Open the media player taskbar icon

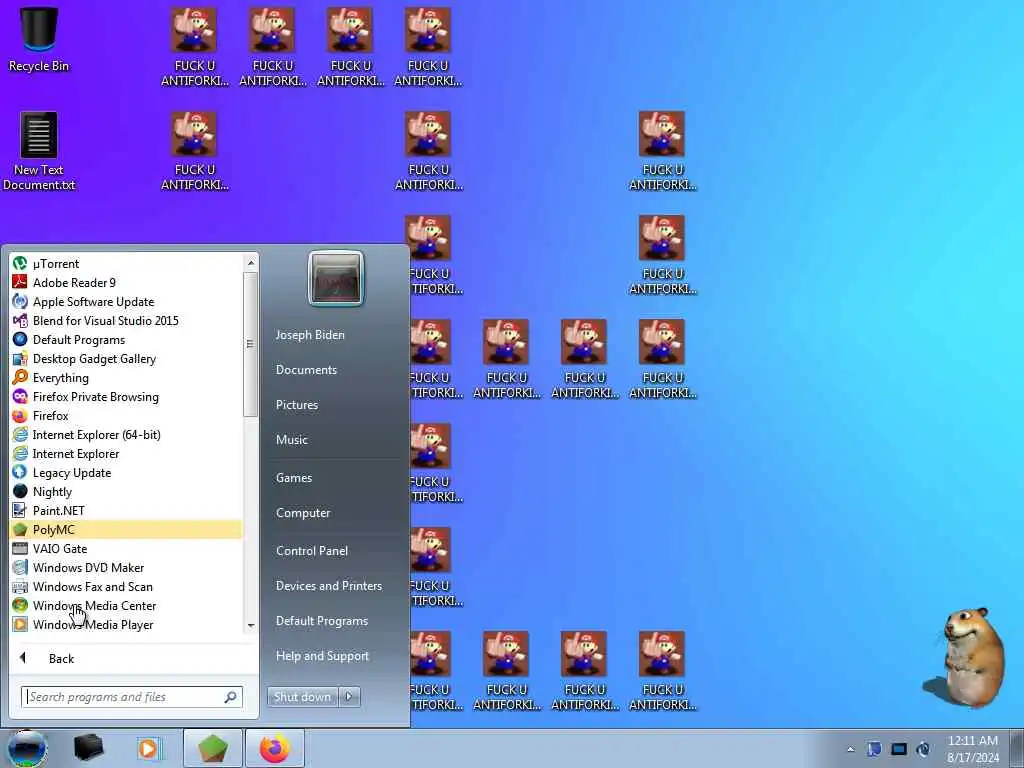pos(149,748)
